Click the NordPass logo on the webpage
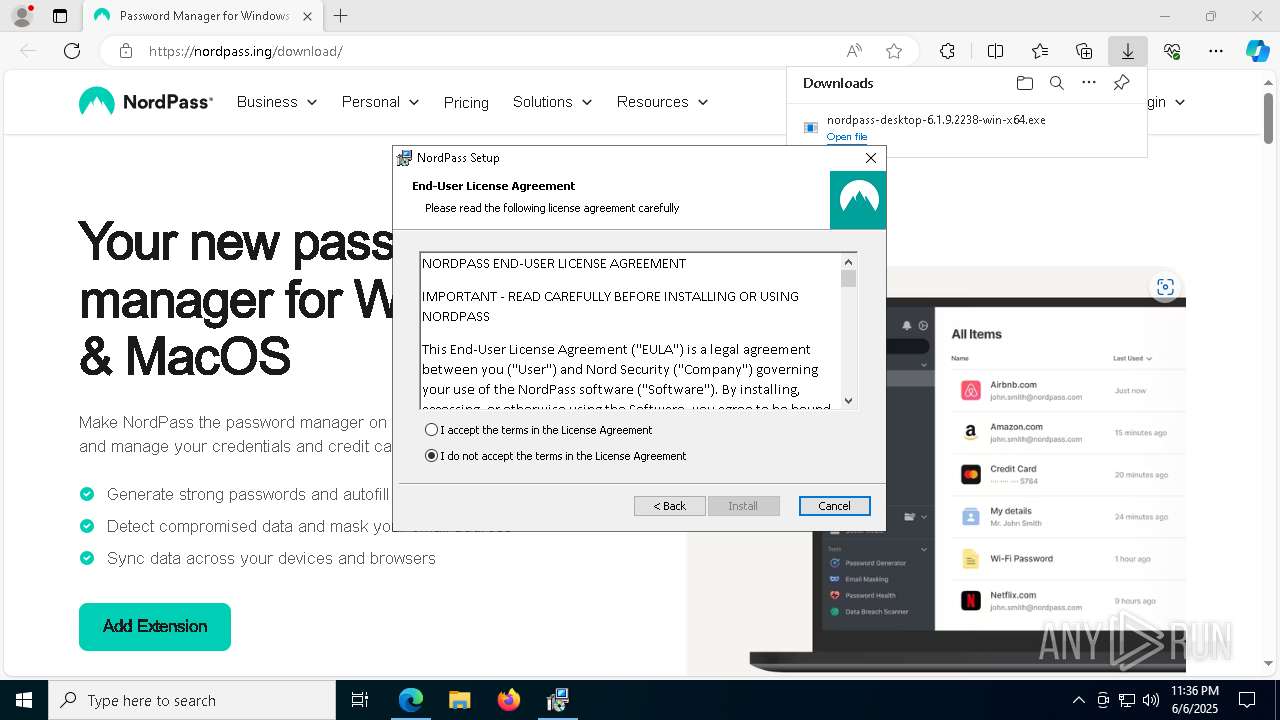Image resolution: width=1280 pixels, height=720 pixels. click(146, 102)
